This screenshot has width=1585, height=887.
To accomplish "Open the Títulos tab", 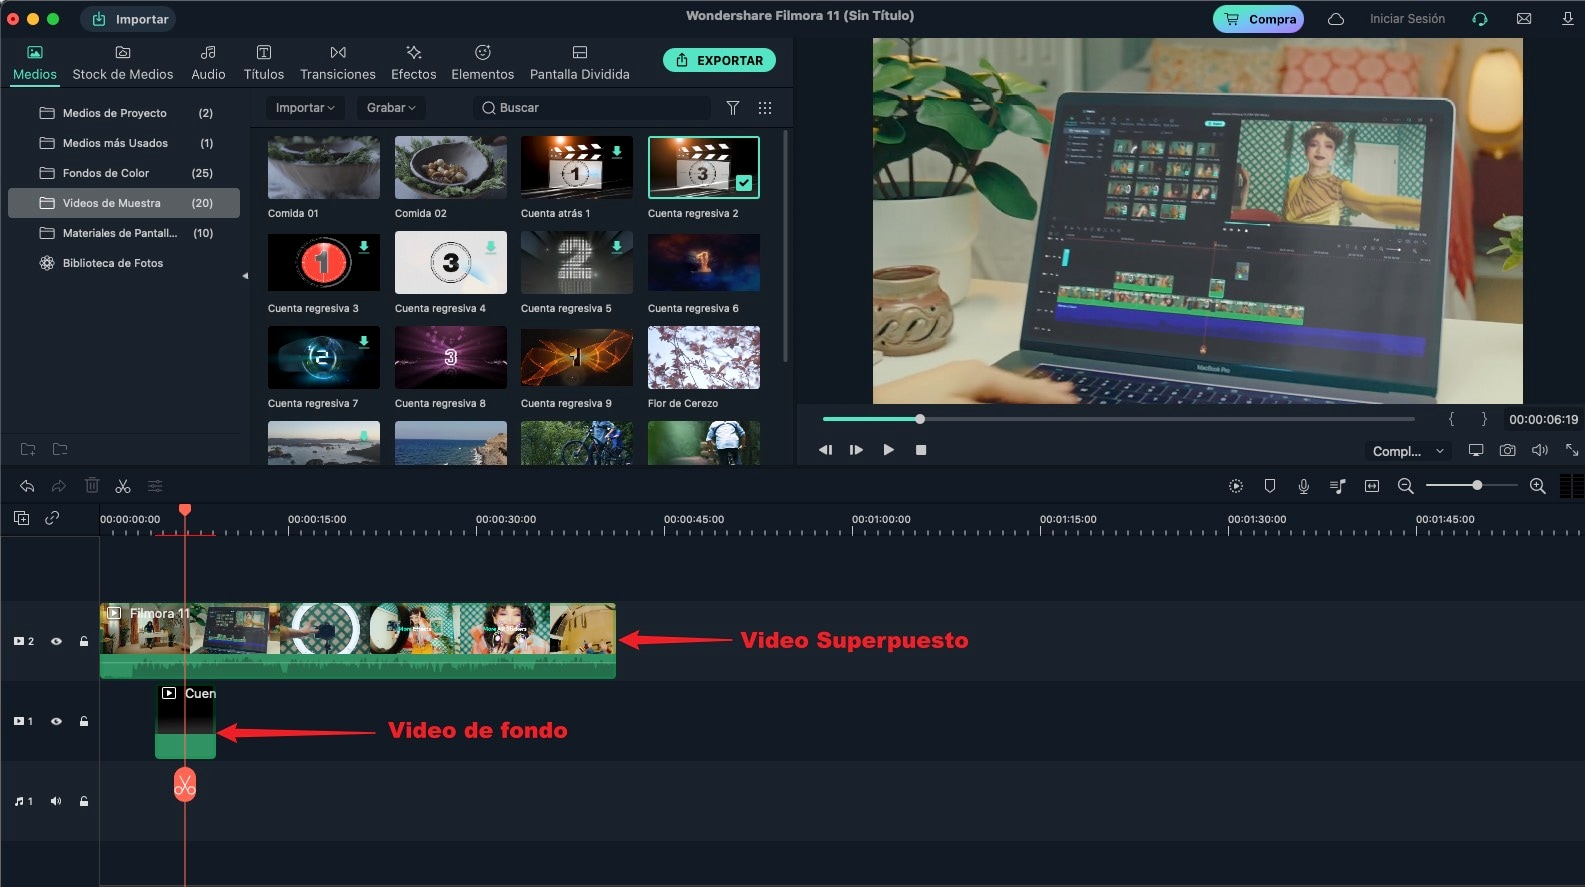I will 264,63.
